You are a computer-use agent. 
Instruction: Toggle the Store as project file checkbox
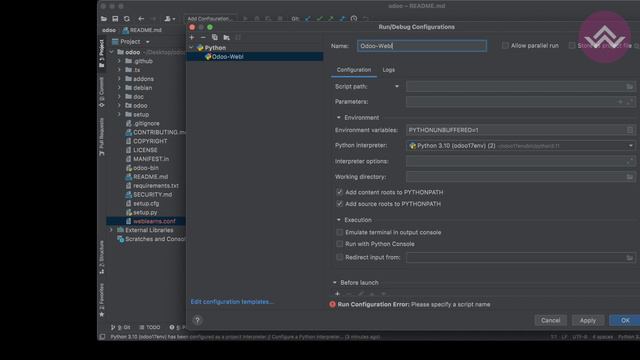pyautogui.click(x=572, y=46)
